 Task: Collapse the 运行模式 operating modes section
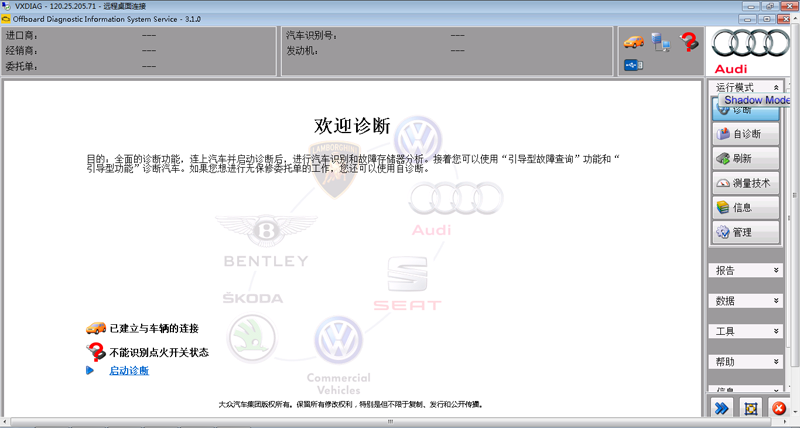776,88
